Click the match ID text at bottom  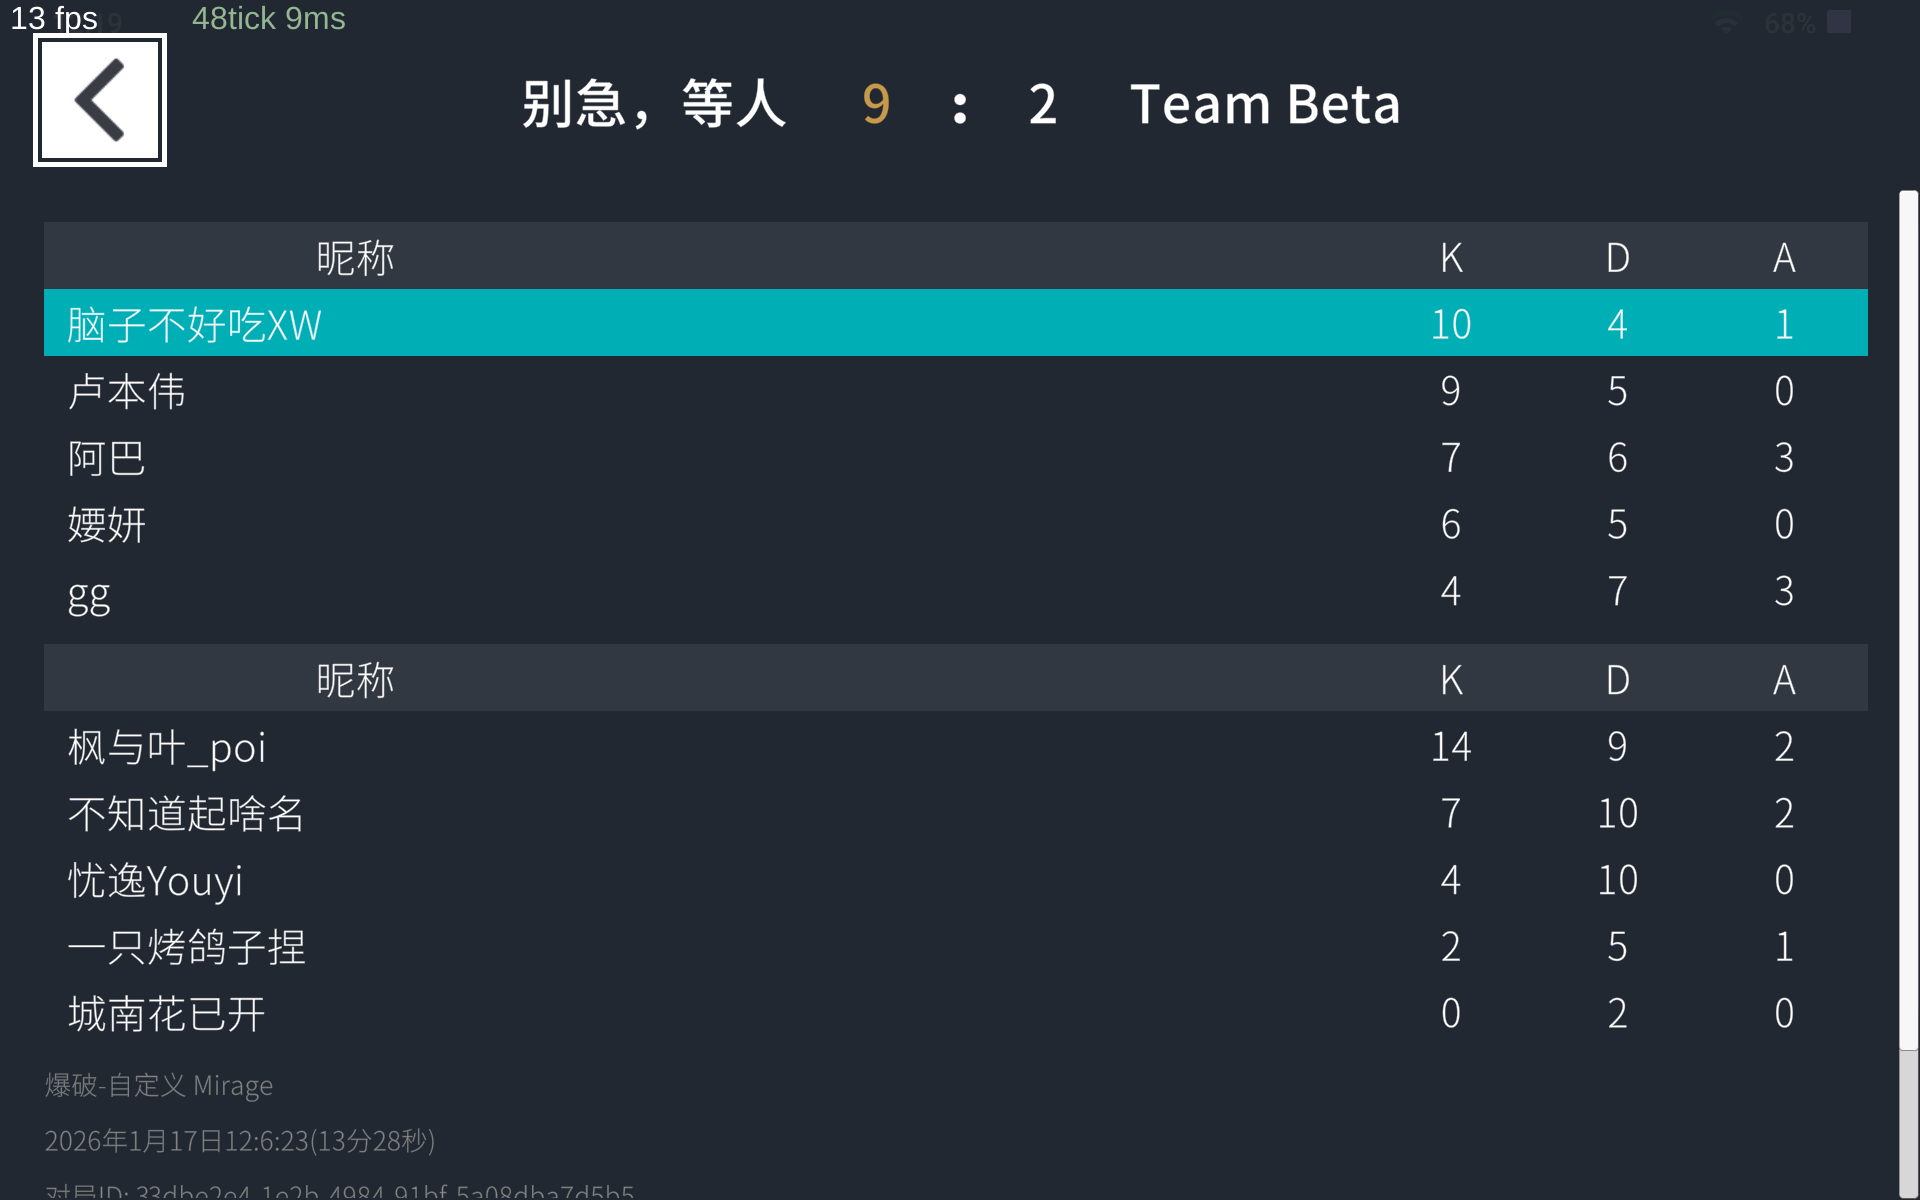click(340, 1190)
